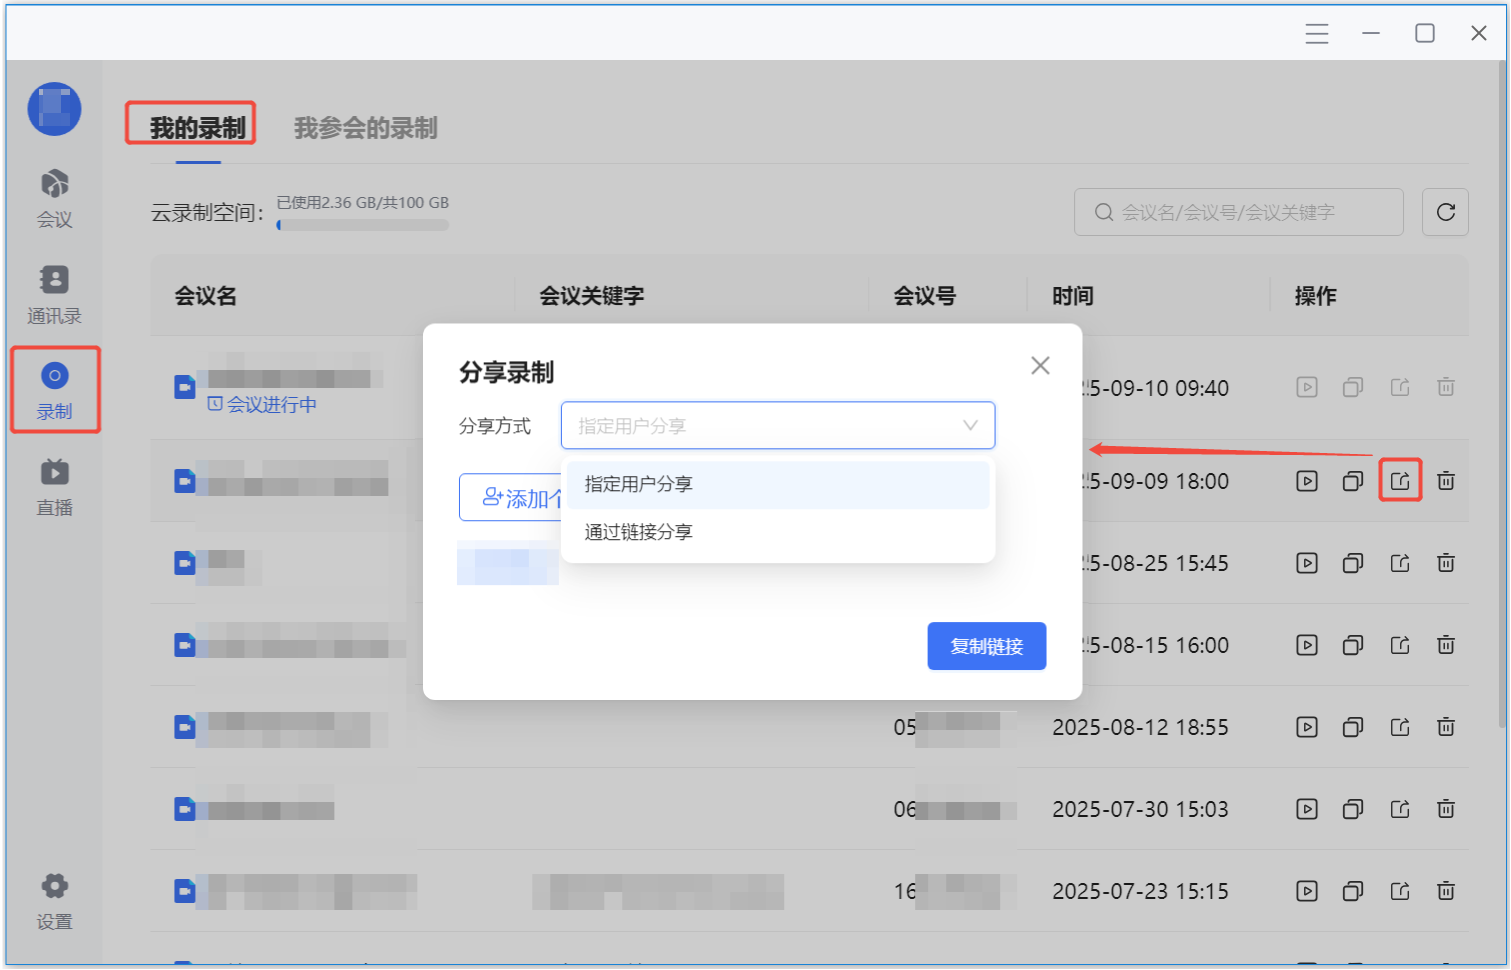This screenshot has height=970, width=1511.
Task: Close the 分享录制 dialog
Action: tap(1039, 366)
